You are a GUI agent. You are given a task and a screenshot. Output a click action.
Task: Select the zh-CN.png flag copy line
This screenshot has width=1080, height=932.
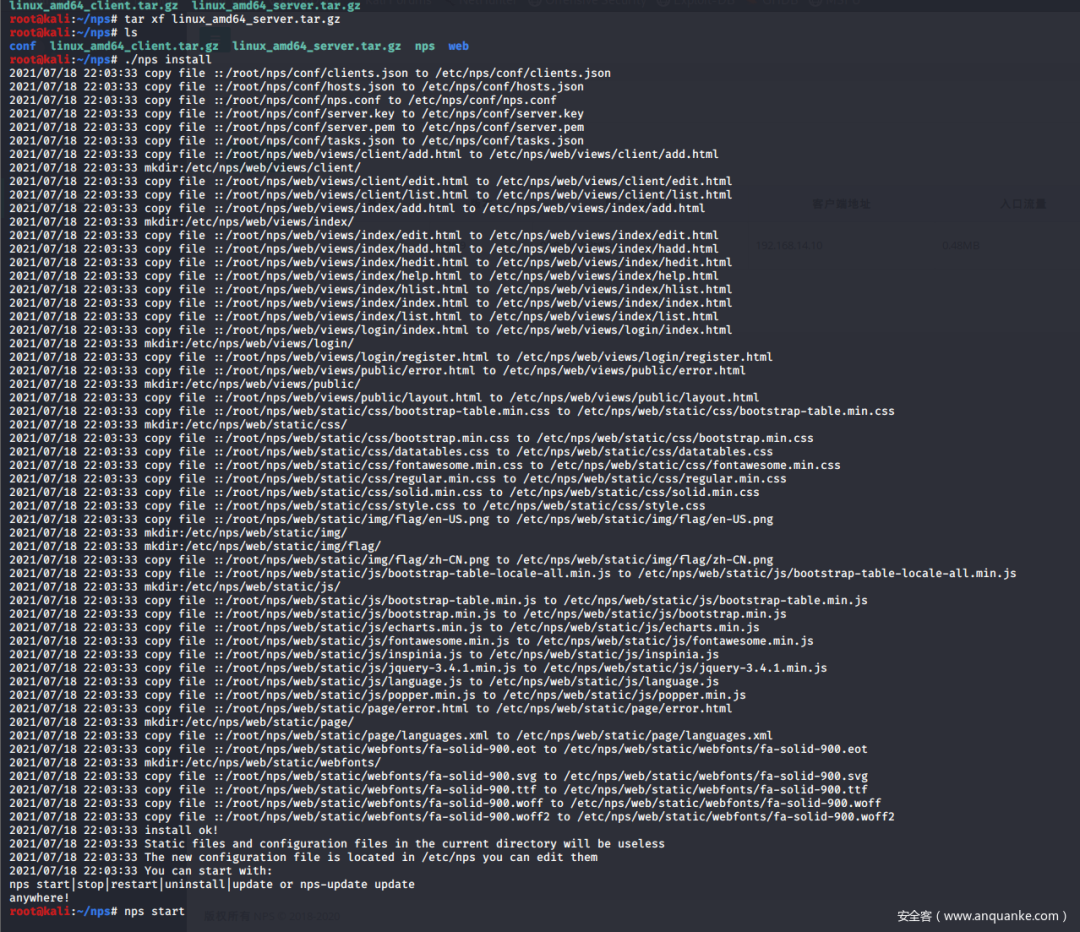tap(391, 560)
